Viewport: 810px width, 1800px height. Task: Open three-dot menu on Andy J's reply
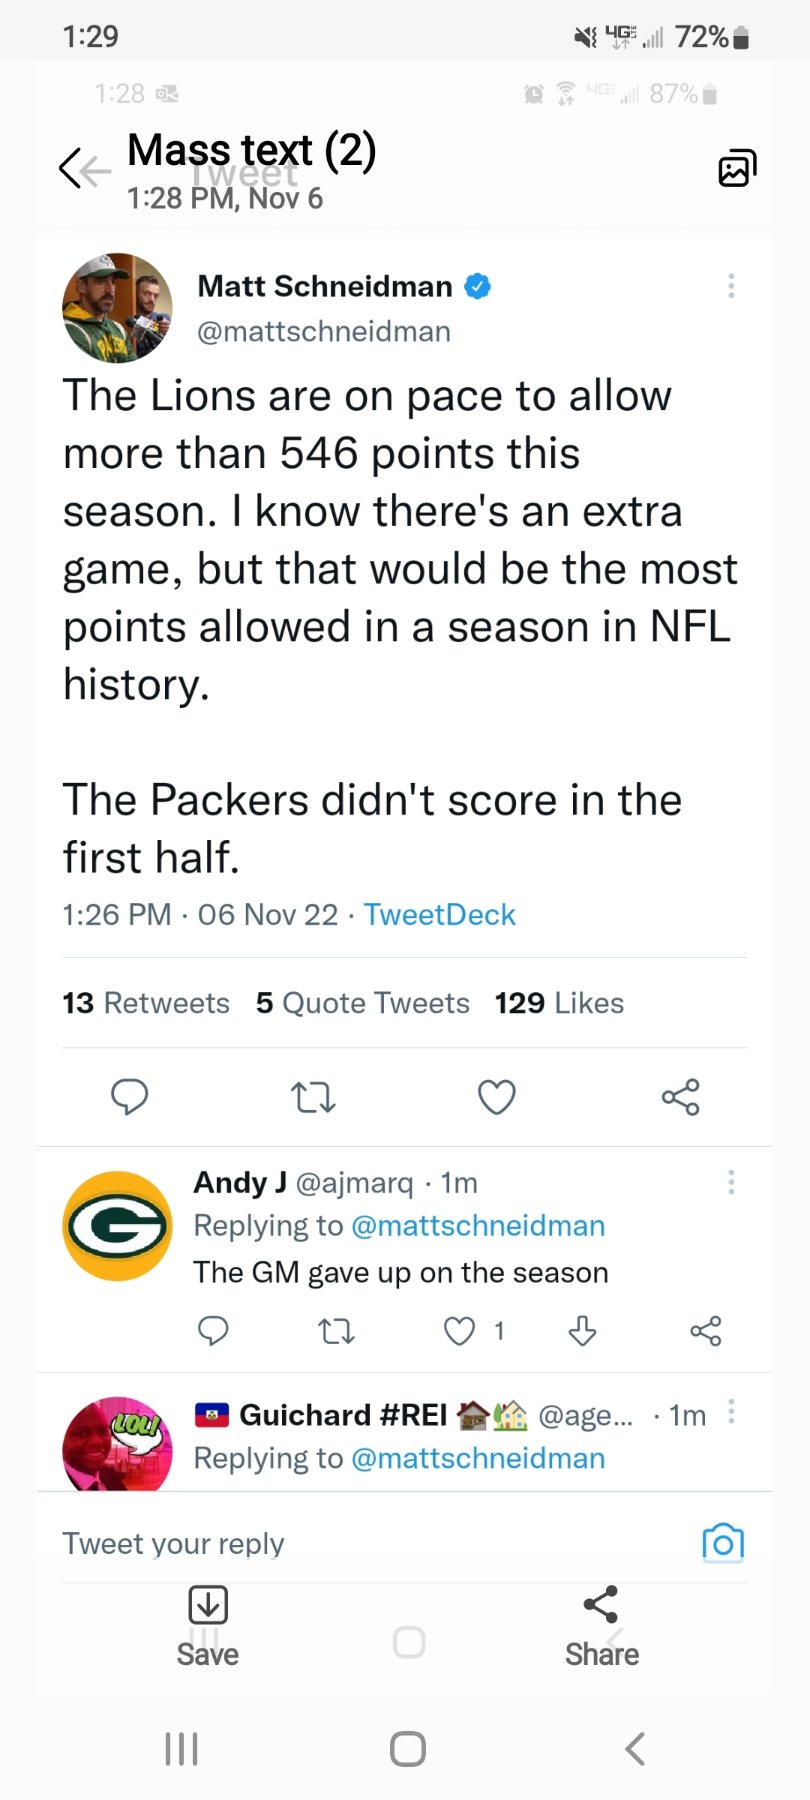(x=731, y=1183)
